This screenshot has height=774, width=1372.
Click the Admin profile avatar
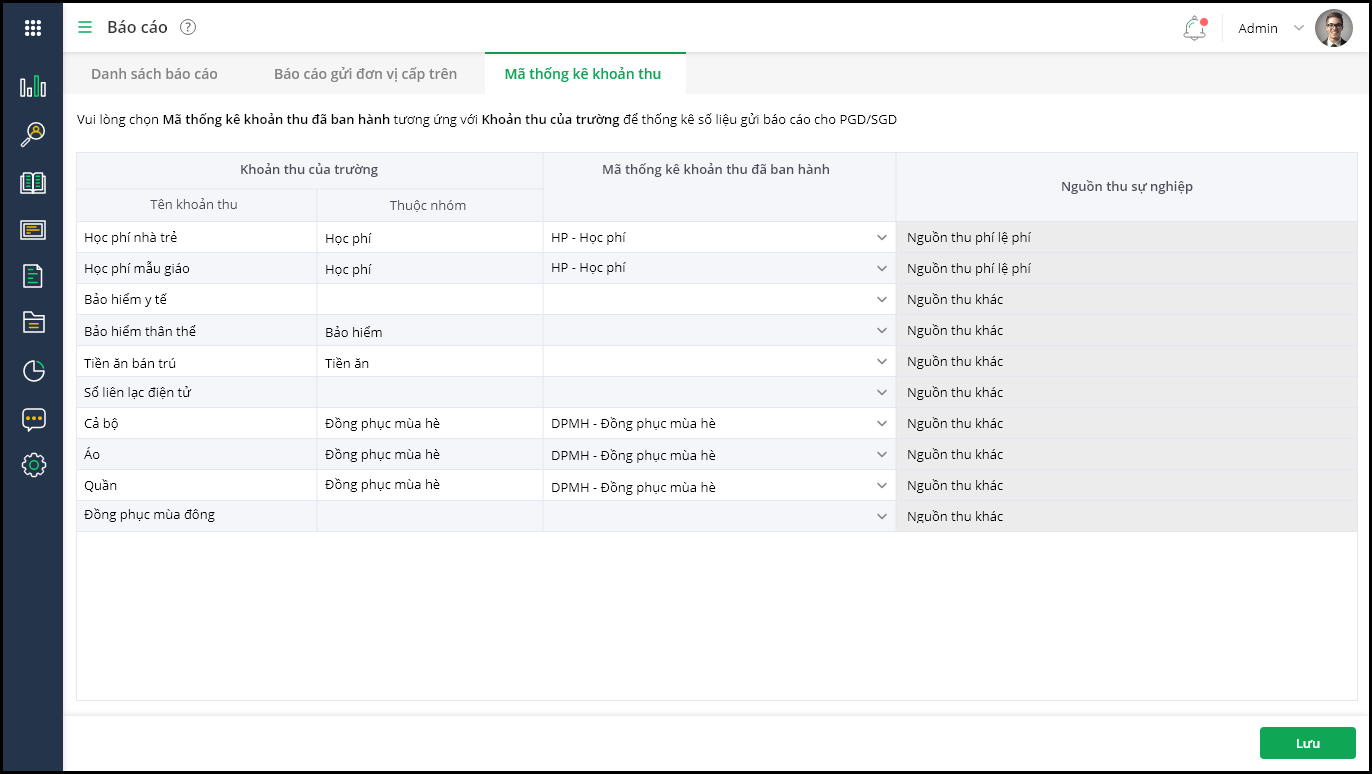(x=1333, y=28)
